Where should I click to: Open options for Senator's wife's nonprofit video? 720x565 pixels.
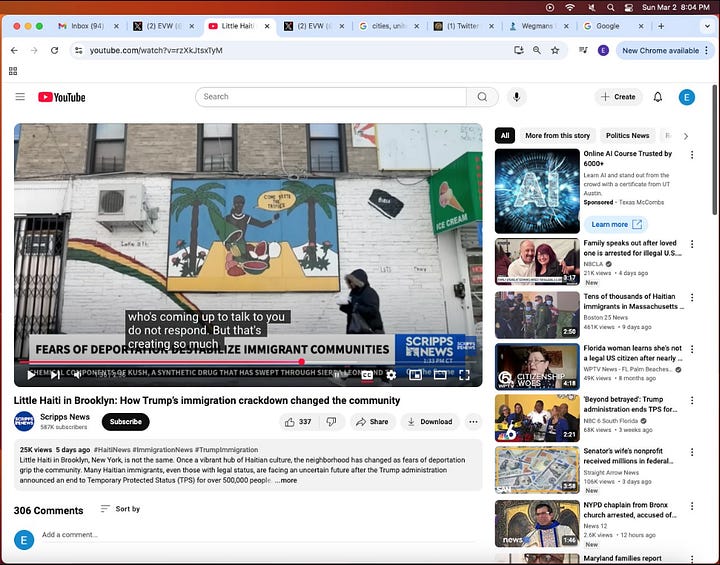point(692,452)
